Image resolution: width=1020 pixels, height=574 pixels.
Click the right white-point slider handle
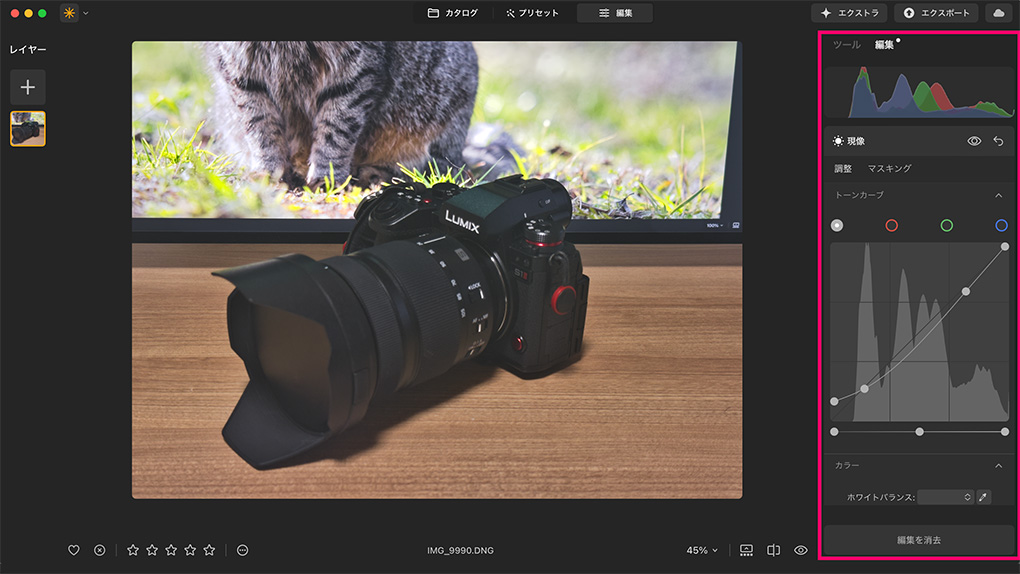[1005, 431]
